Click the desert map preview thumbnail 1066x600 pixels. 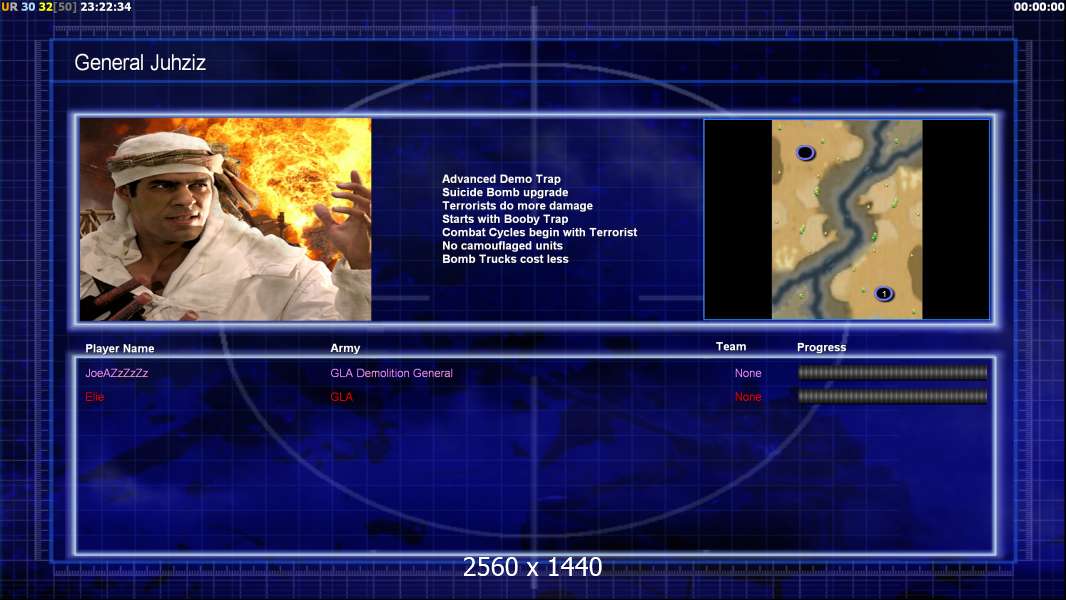pos(846,219)
